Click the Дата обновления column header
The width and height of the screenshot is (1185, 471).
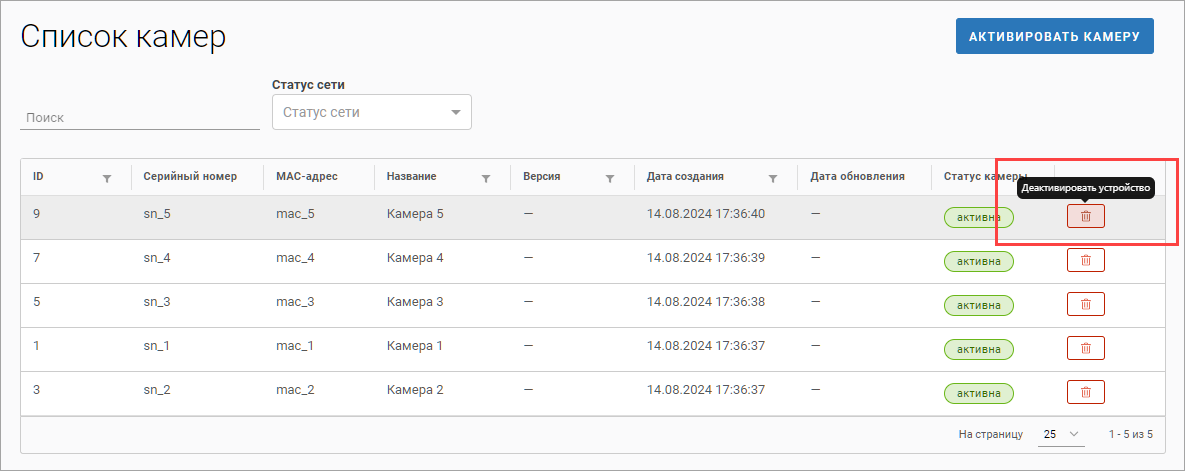857,177
